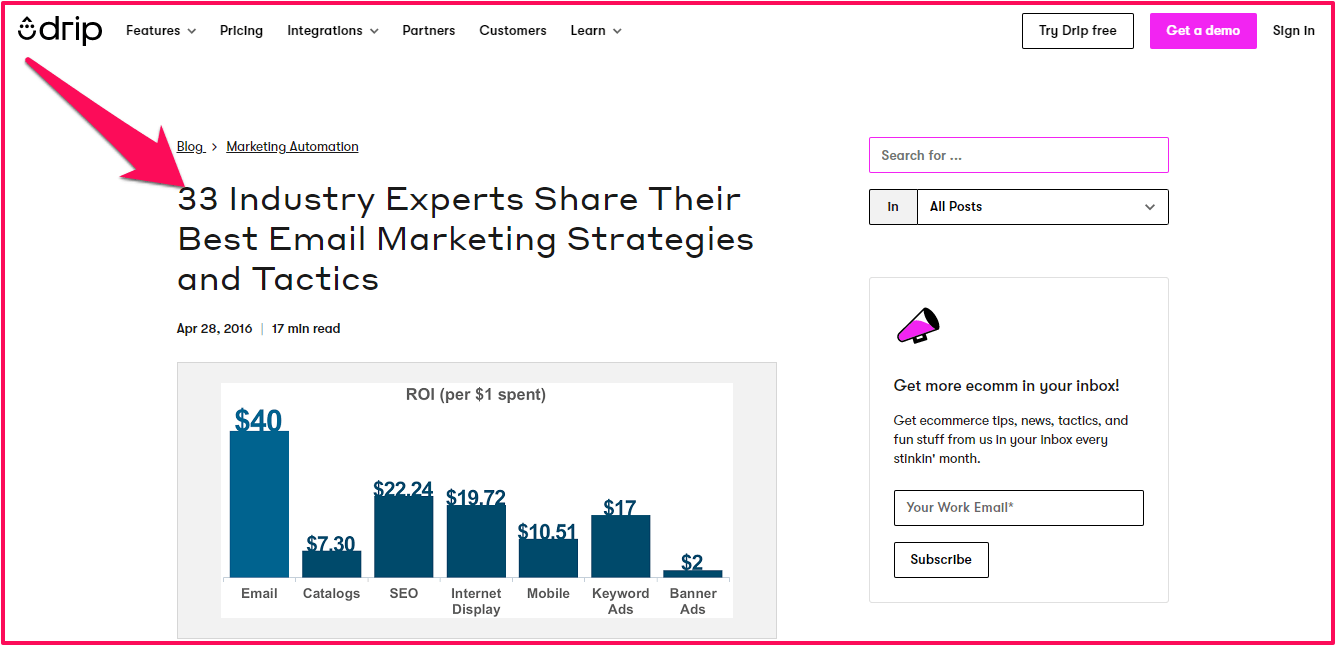This screenshot has height=646, width=1336.
Task: Expand the Features menu
Action: (x=161, y=31)
